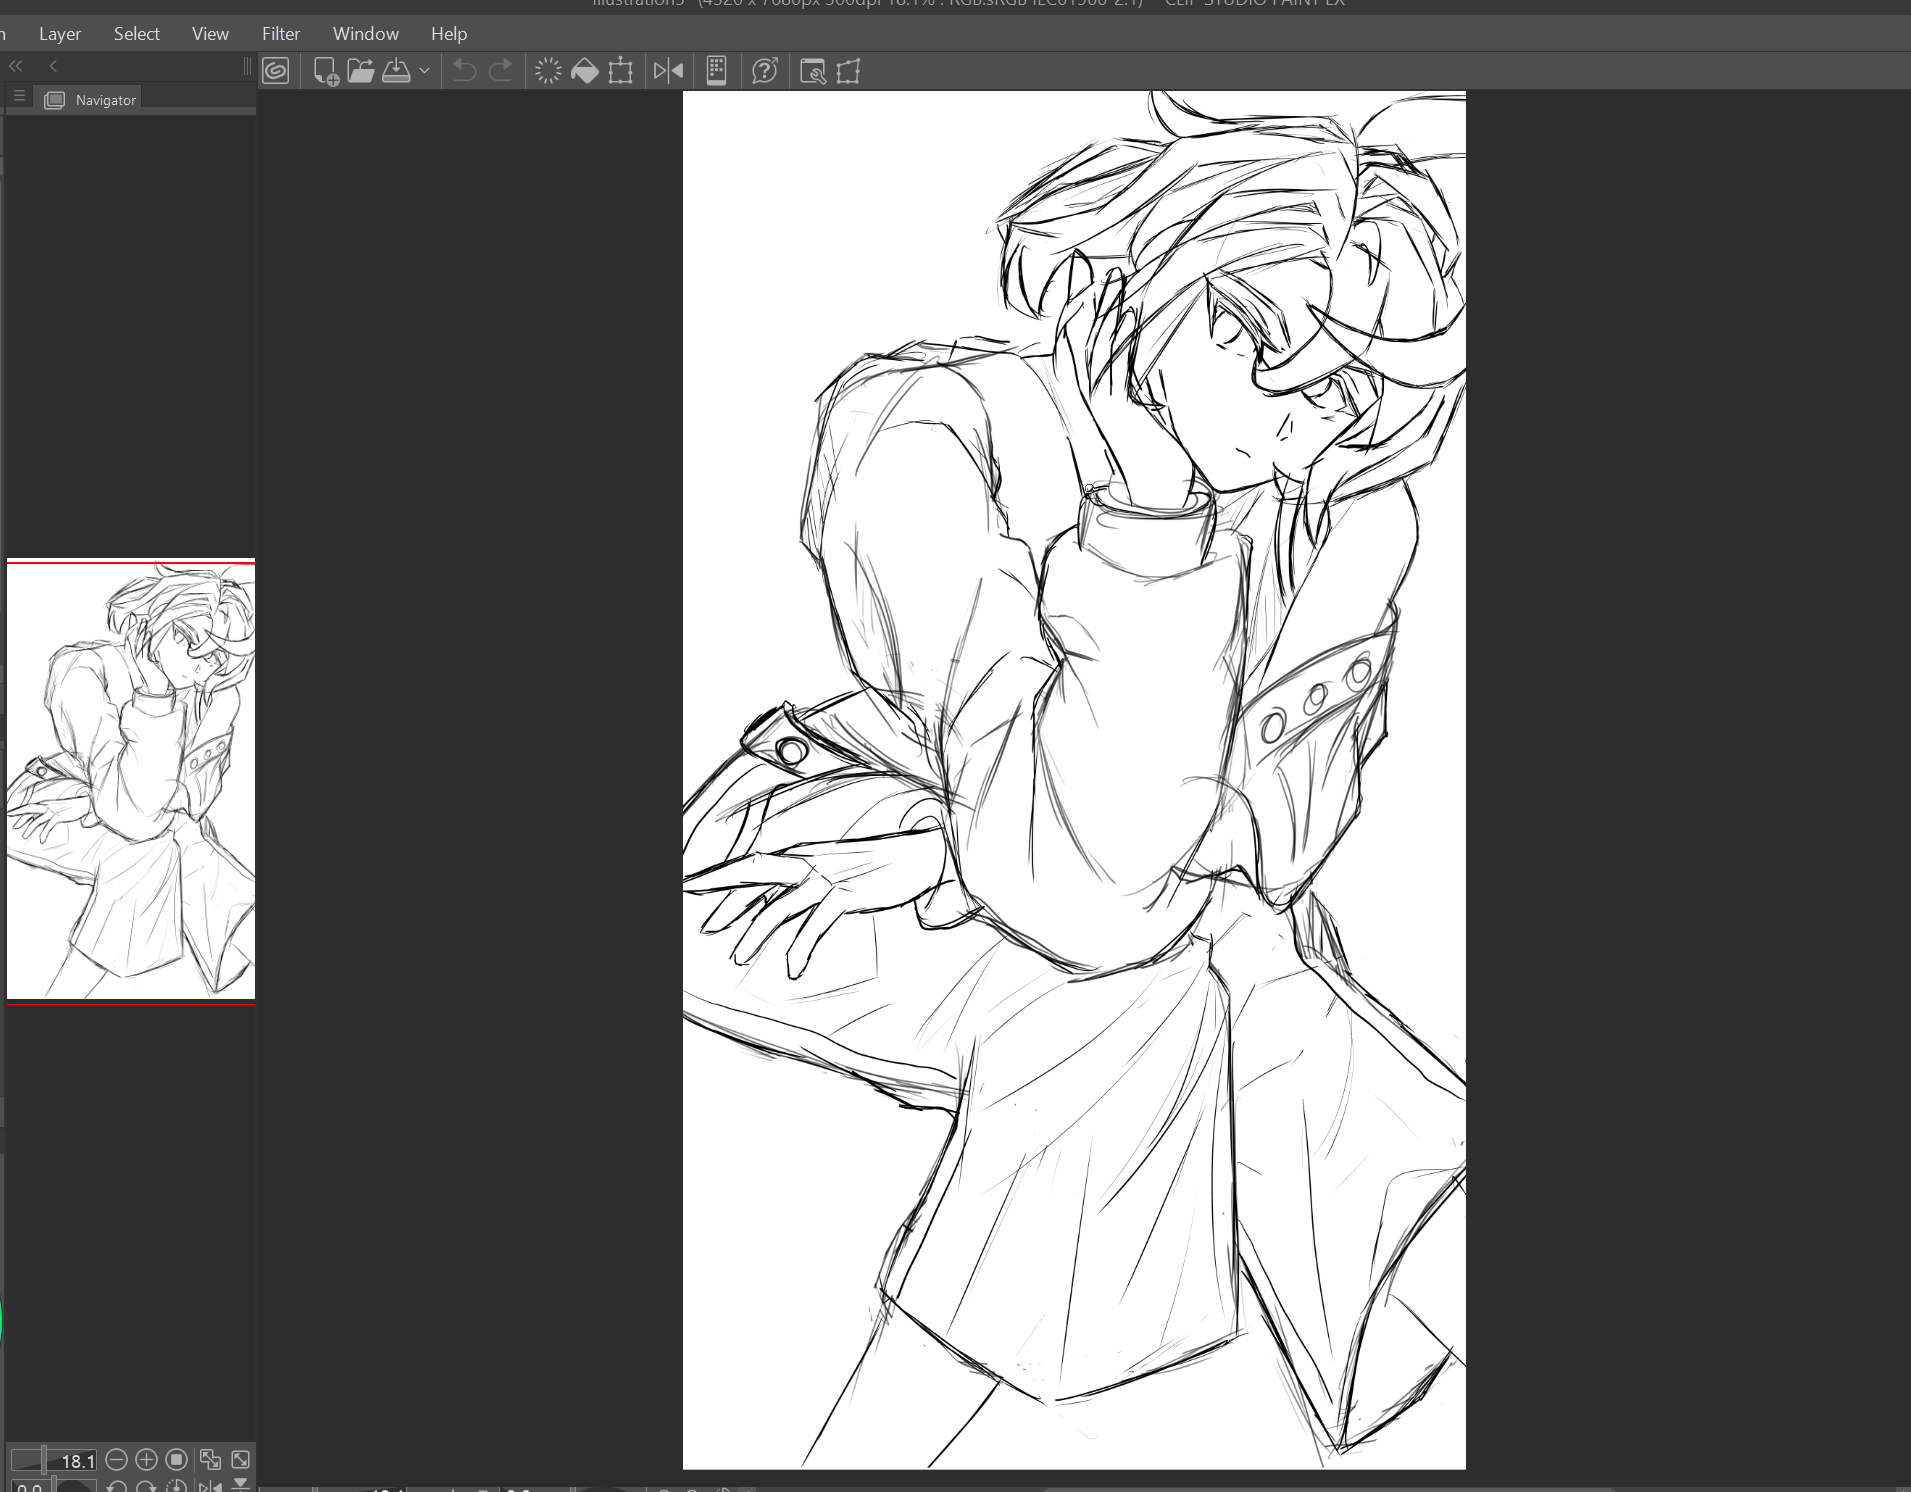Open smartphone connect icon
Screen dimensions: 1911x1492
tap(716, 71)
